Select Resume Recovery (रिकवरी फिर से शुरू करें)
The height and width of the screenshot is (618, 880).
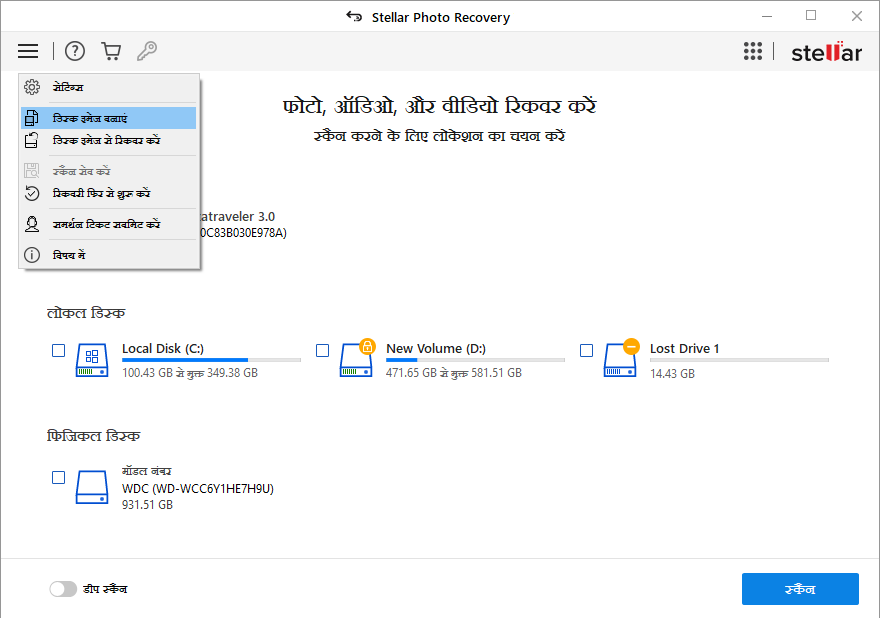[x=108, y=194]
